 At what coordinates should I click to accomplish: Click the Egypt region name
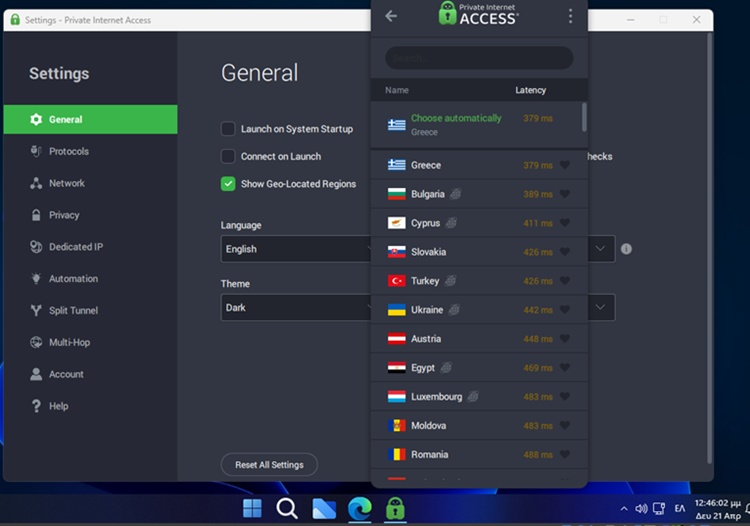(x=423, y=368)
